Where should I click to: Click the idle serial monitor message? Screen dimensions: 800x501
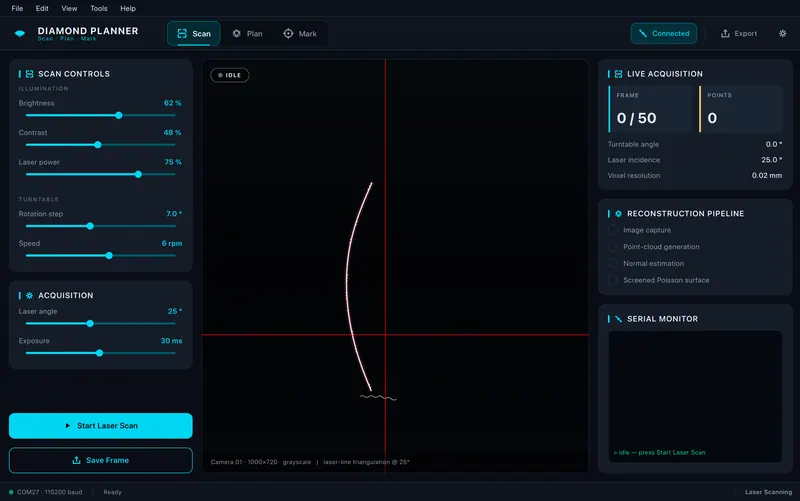coord(659,453)
